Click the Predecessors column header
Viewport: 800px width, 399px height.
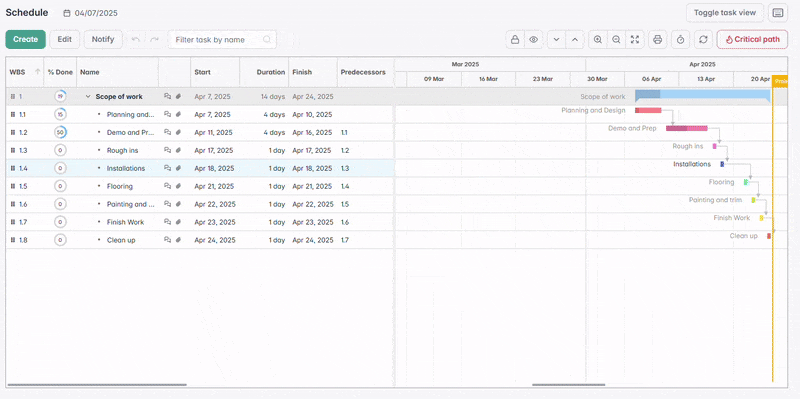tap(363, 72)
